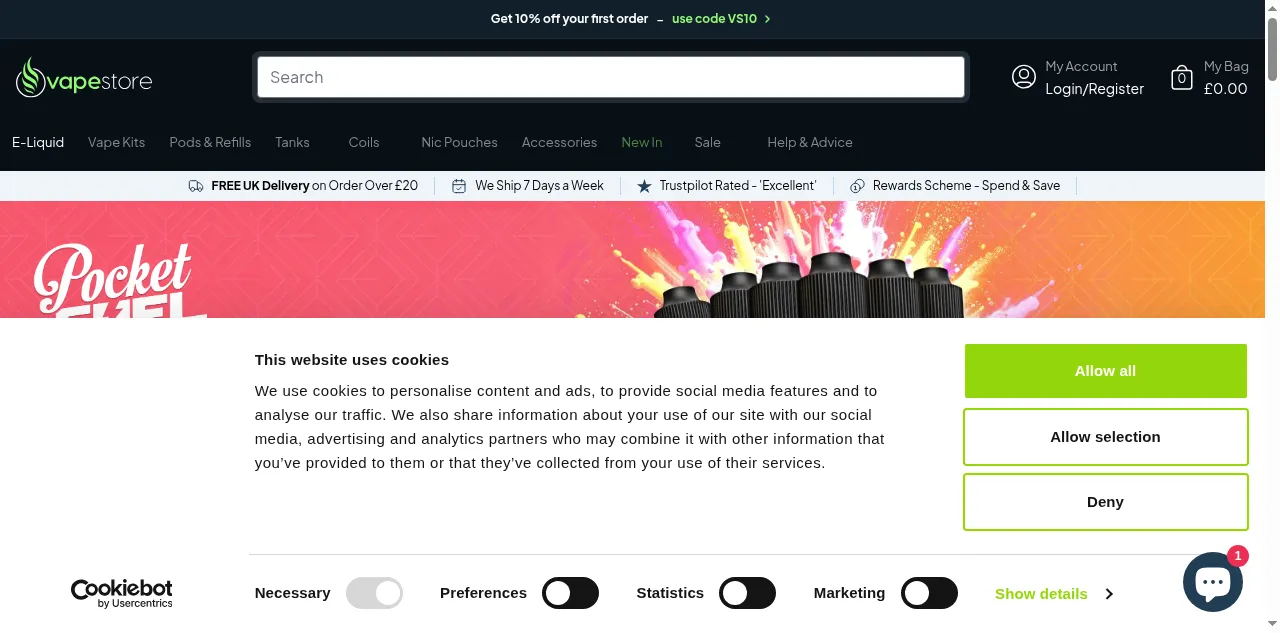
Task: Open the New In menu item
Action: [x=642, y=142]
